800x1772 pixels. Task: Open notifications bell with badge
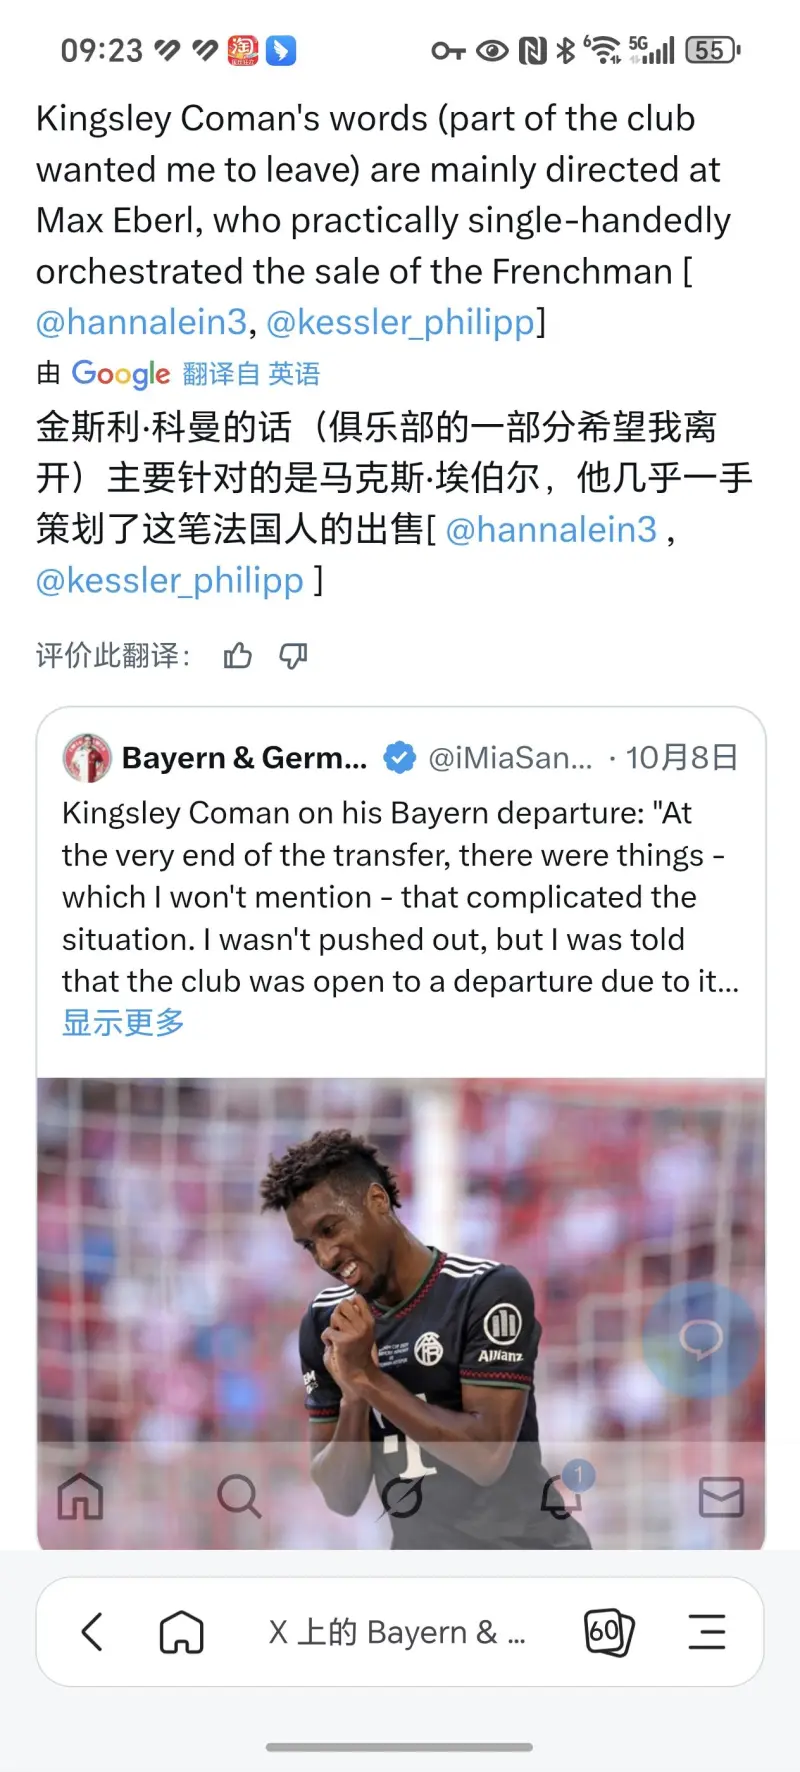click(x=562, y=1493)
